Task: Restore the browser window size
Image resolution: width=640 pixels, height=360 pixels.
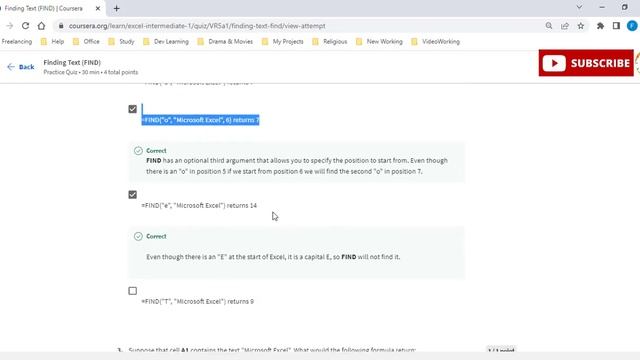Action: click(624, 7)
